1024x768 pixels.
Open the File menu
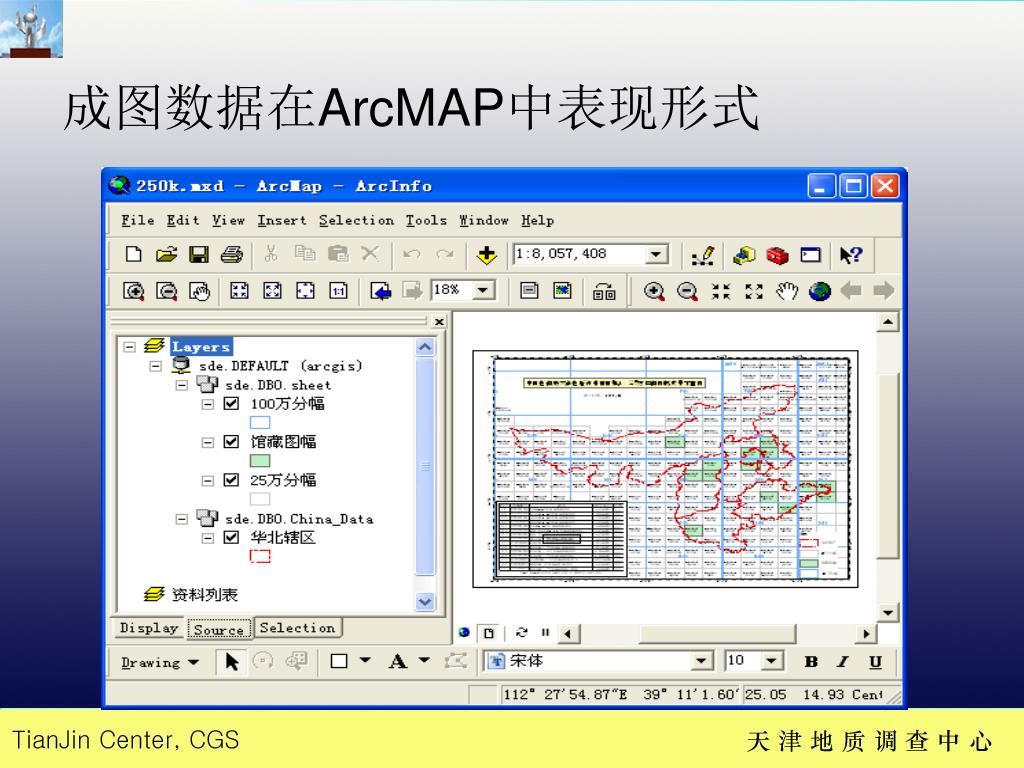click(x=138, y=220)
